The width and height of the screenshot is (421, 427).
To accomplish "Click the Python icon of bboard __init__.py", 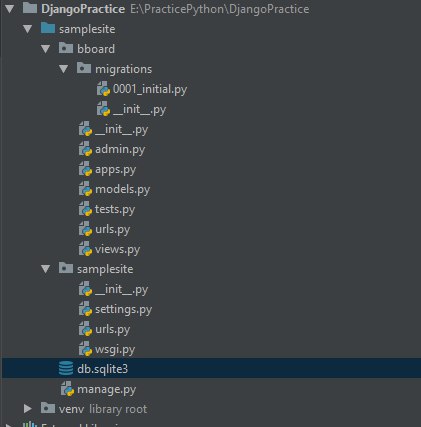I will coord(85,129).
